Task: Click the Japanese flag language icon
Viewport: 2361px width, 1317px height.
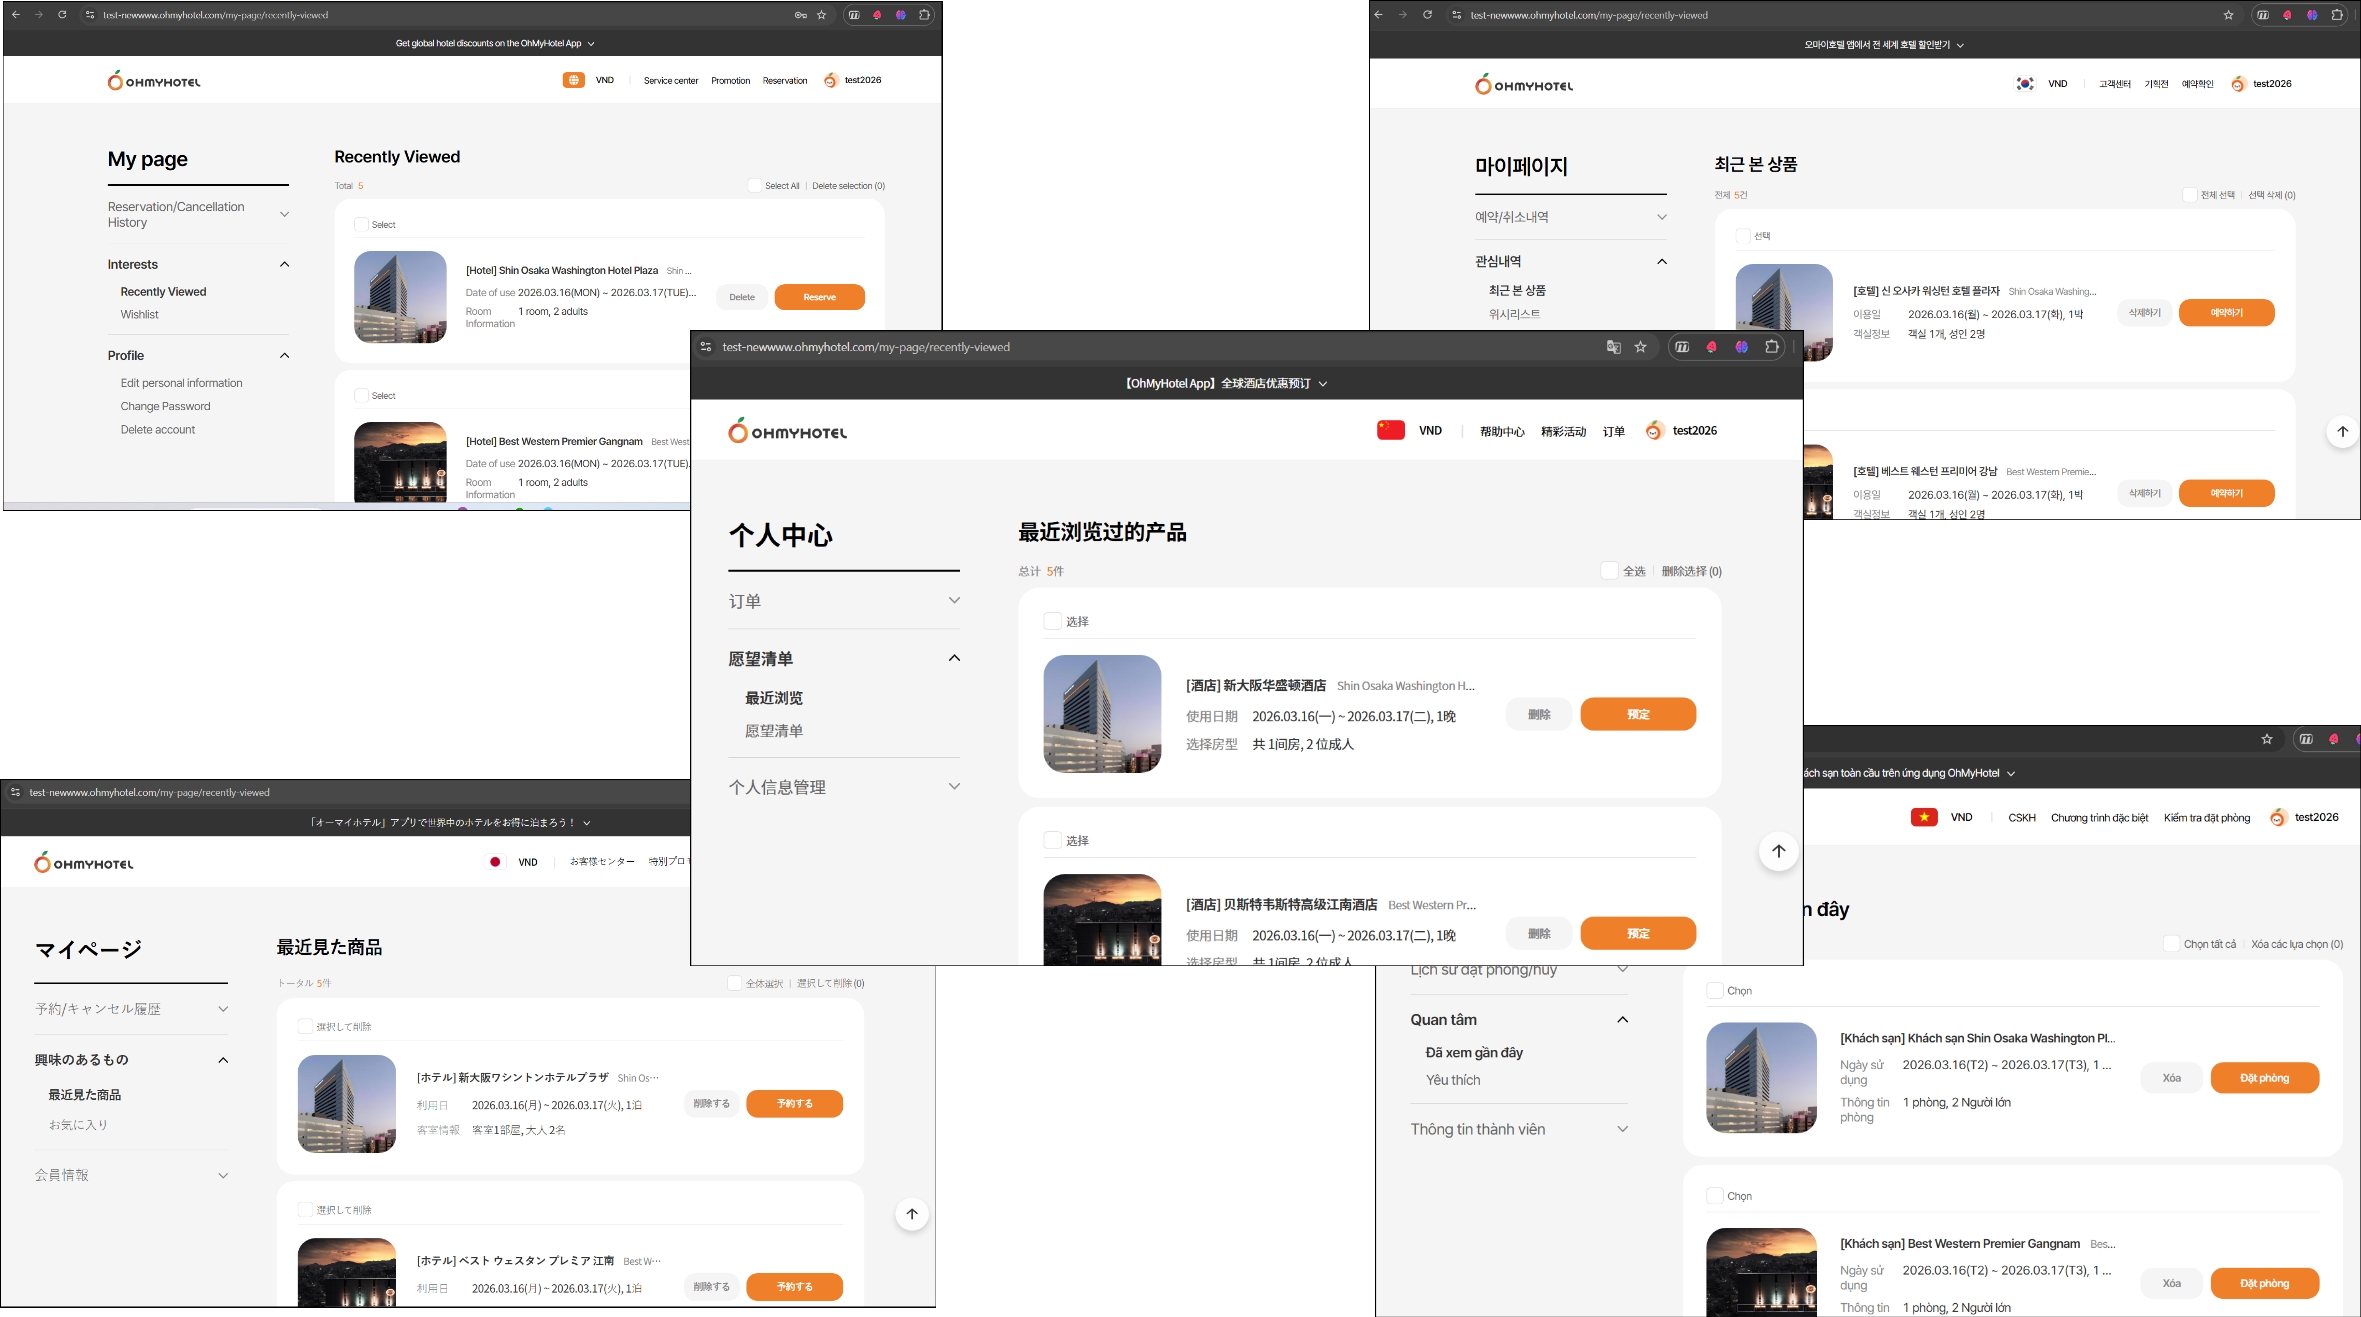Action: [495, 862]
